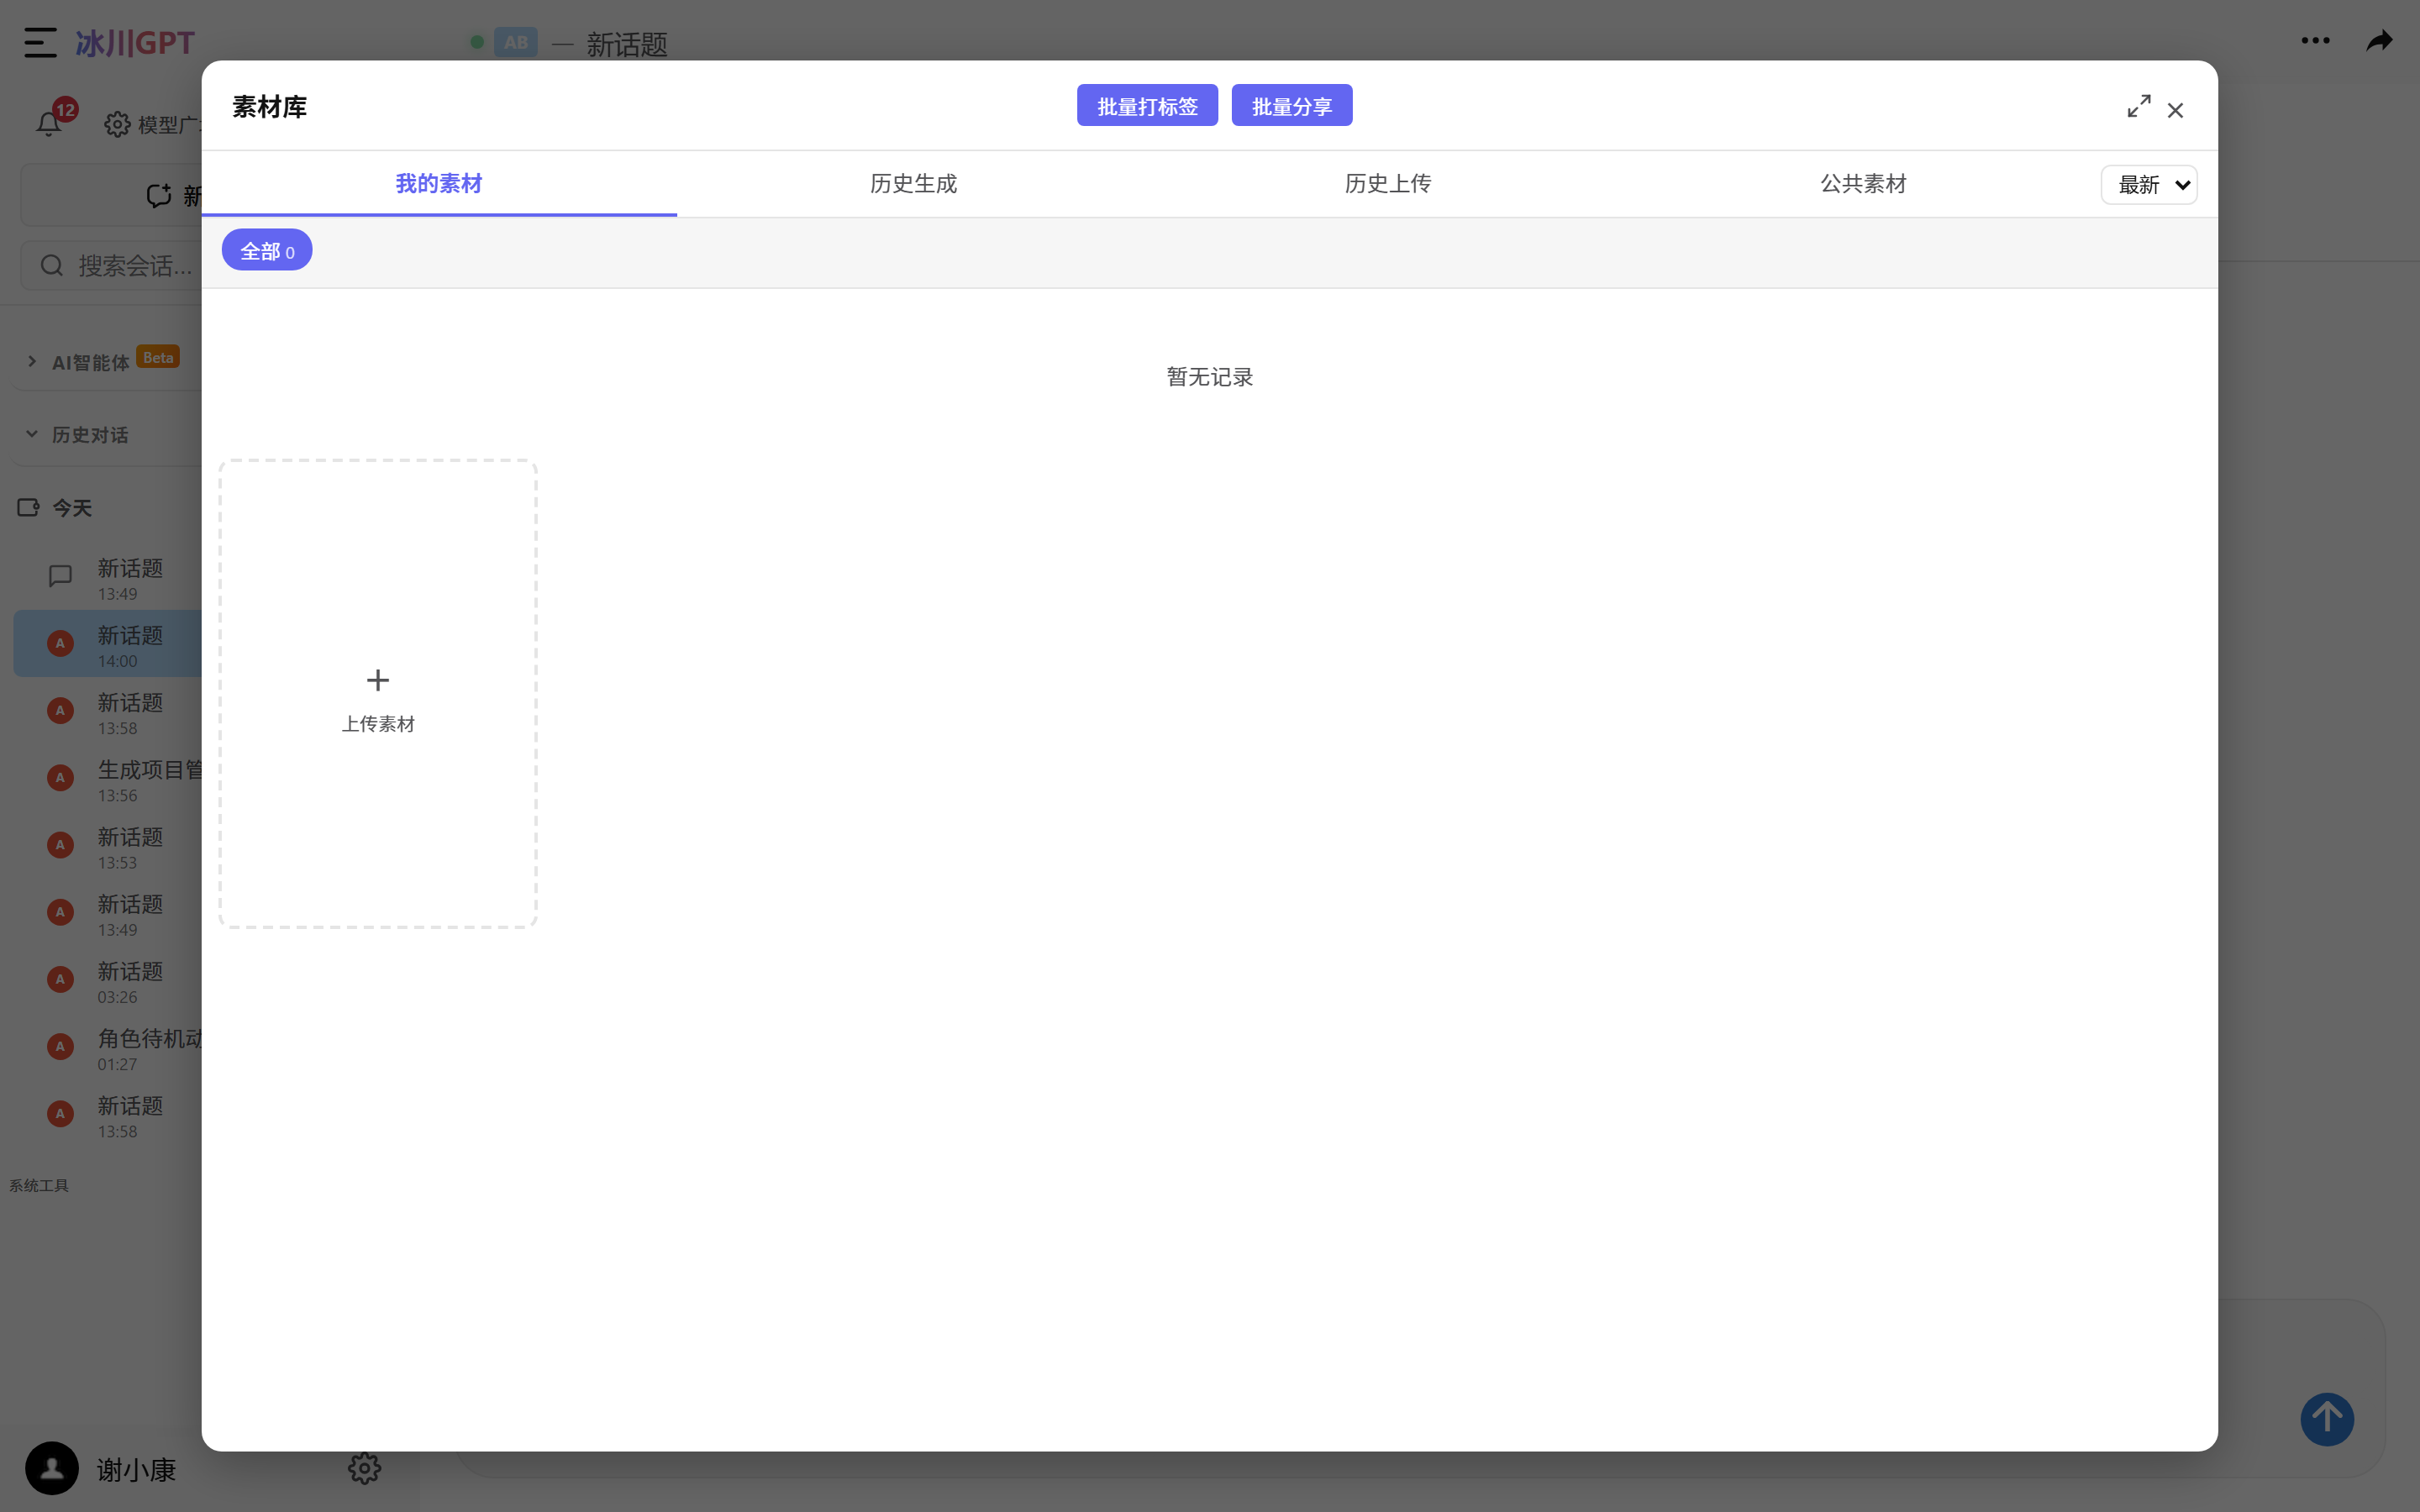Click the 批量分享 button
Screen dimensions: 2420x1512
coord(1291,105)
